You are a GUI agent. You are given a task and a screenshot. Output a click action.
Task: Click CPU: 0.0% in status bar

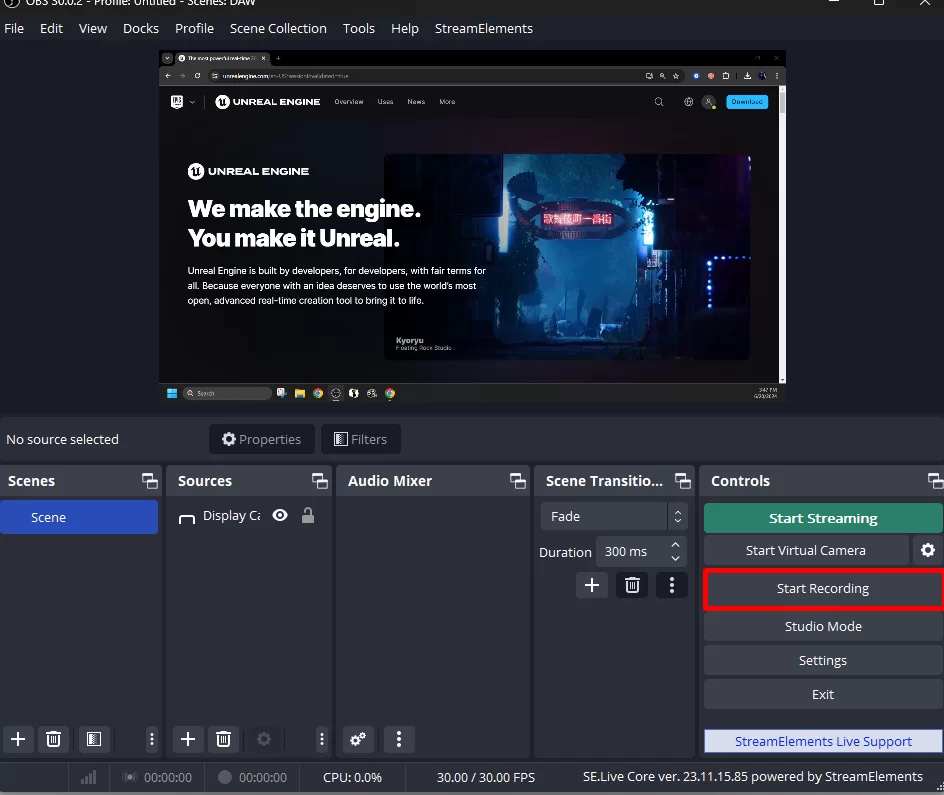[352, 778]
